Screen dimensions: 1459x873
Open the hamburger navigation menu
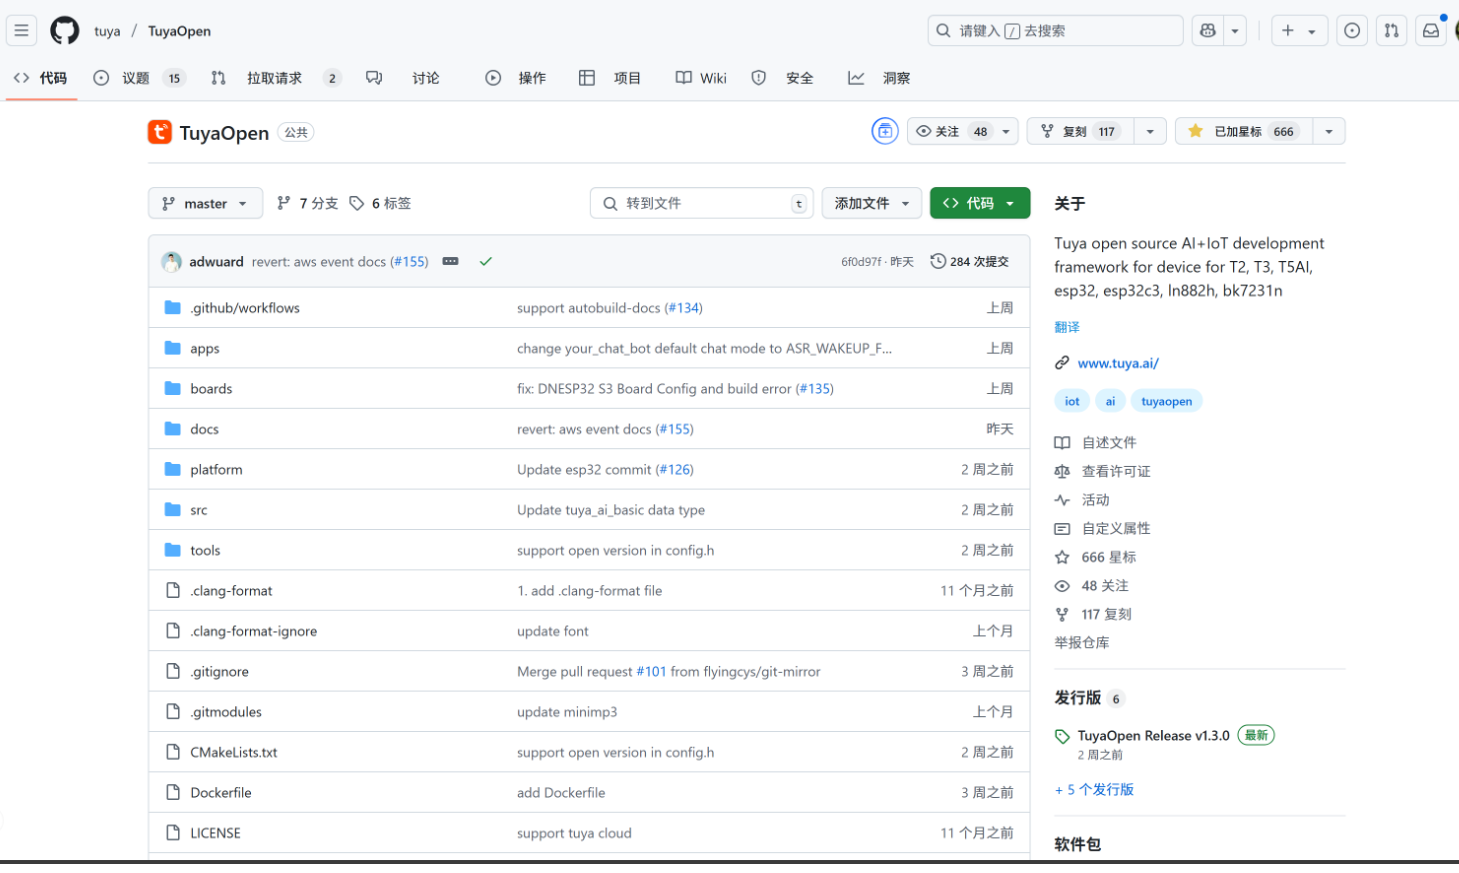pos(21,31)
